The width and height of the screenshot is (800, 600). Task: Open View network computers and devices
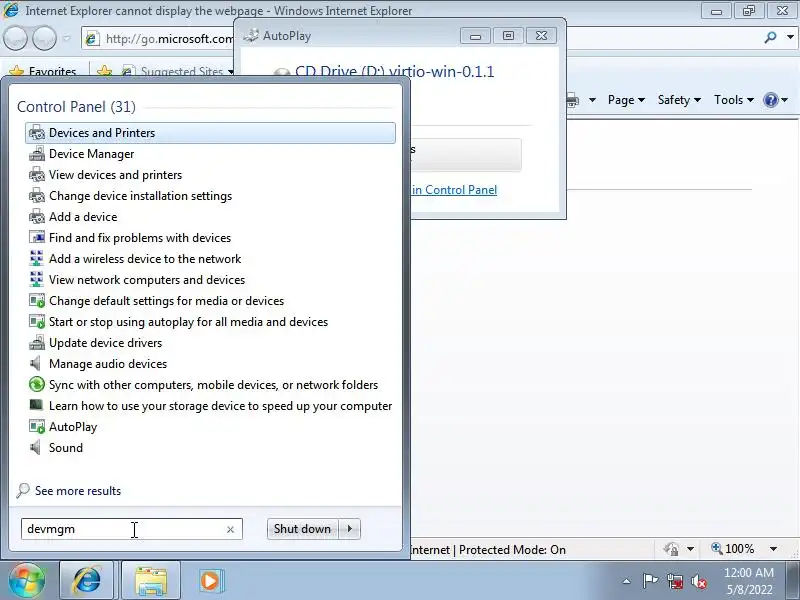point(210,280)
